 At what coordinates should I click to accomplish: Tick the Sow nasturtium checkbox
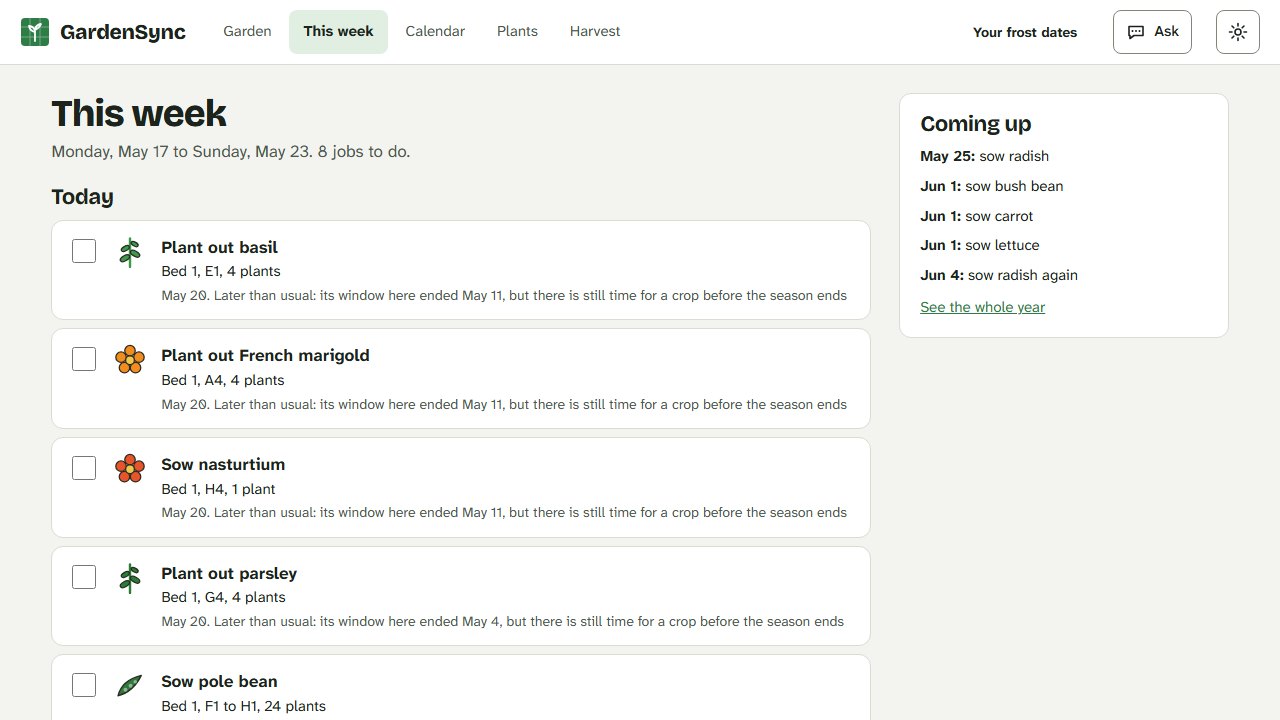(84, 468)
